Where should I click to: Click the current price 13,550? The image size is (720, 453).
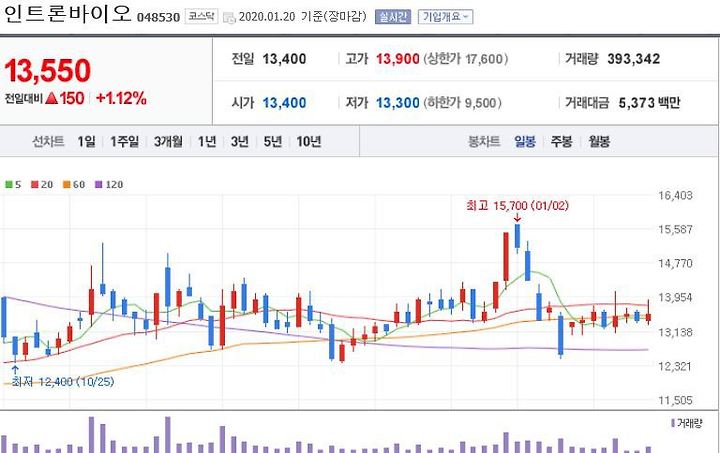[x=48, y=71]
